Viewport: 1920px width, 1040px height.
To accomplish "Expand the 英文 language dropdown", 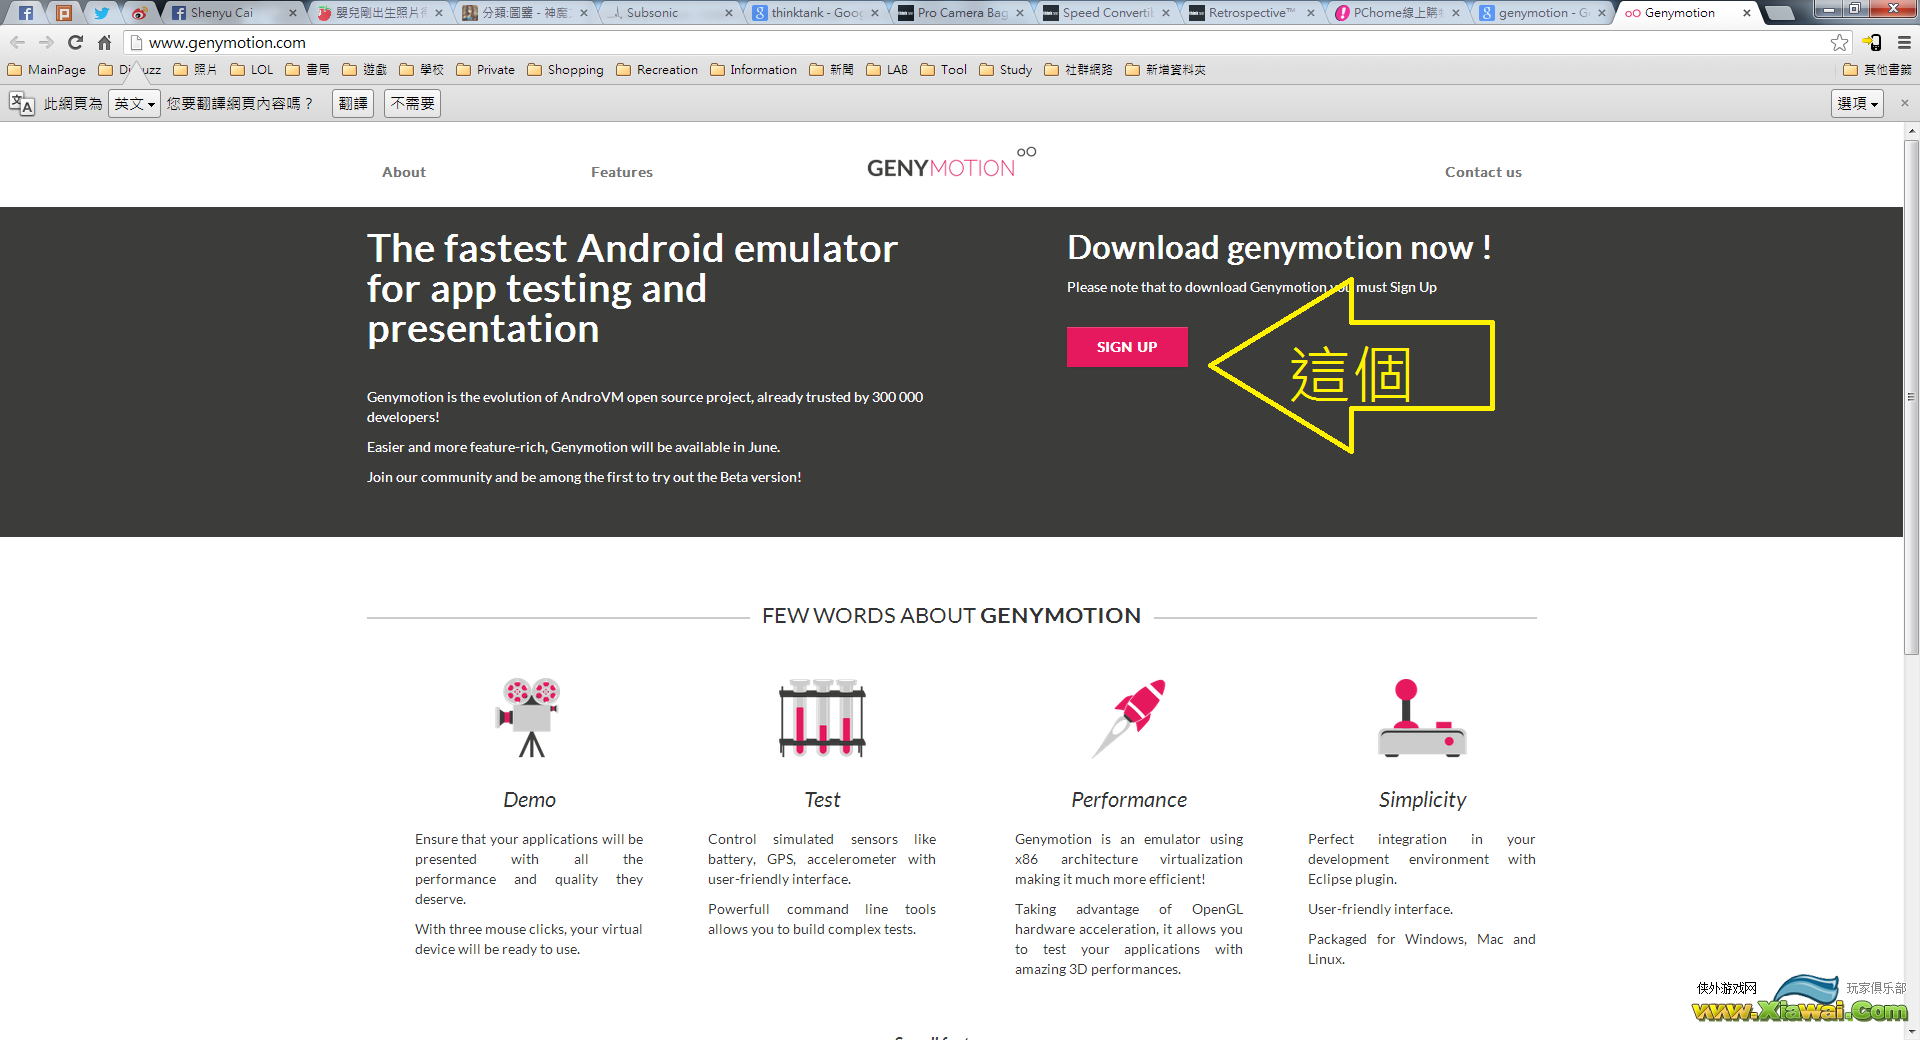I will (x=134, y=103).
